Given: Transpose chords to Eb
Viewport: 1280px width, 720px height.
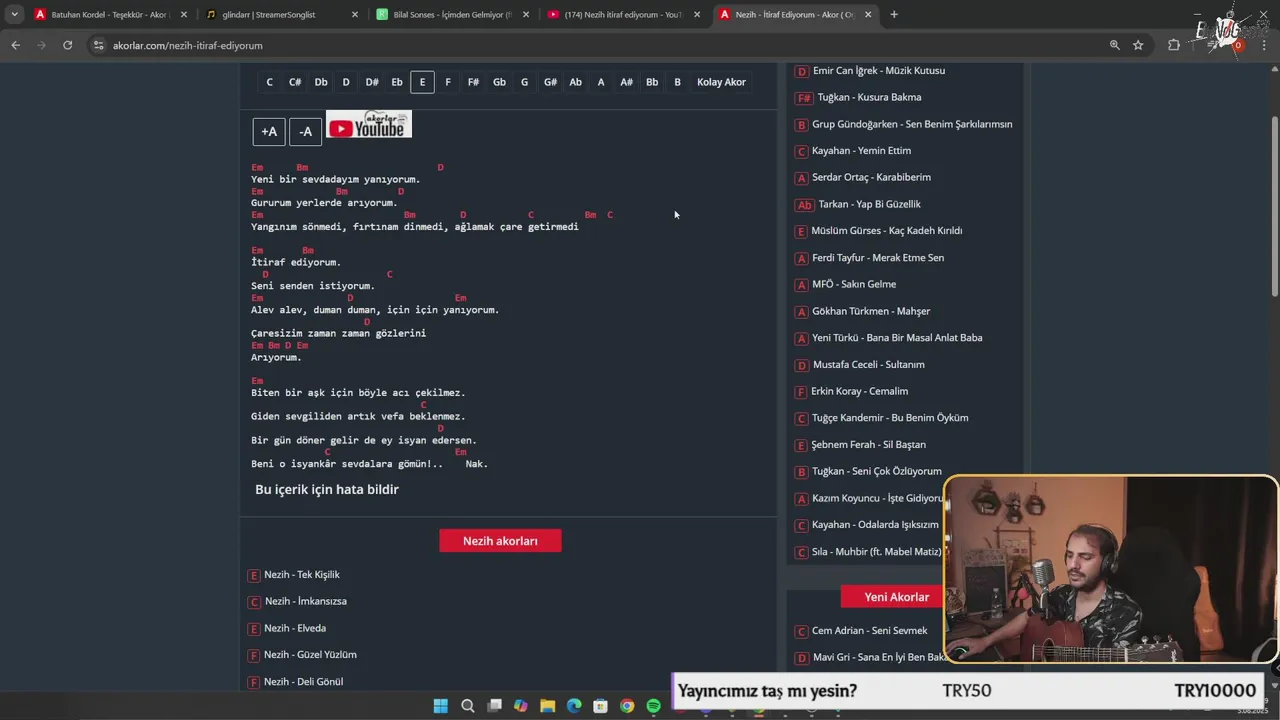Looking at the screenshot, I should pyautogui.click(x=397, y=82).
